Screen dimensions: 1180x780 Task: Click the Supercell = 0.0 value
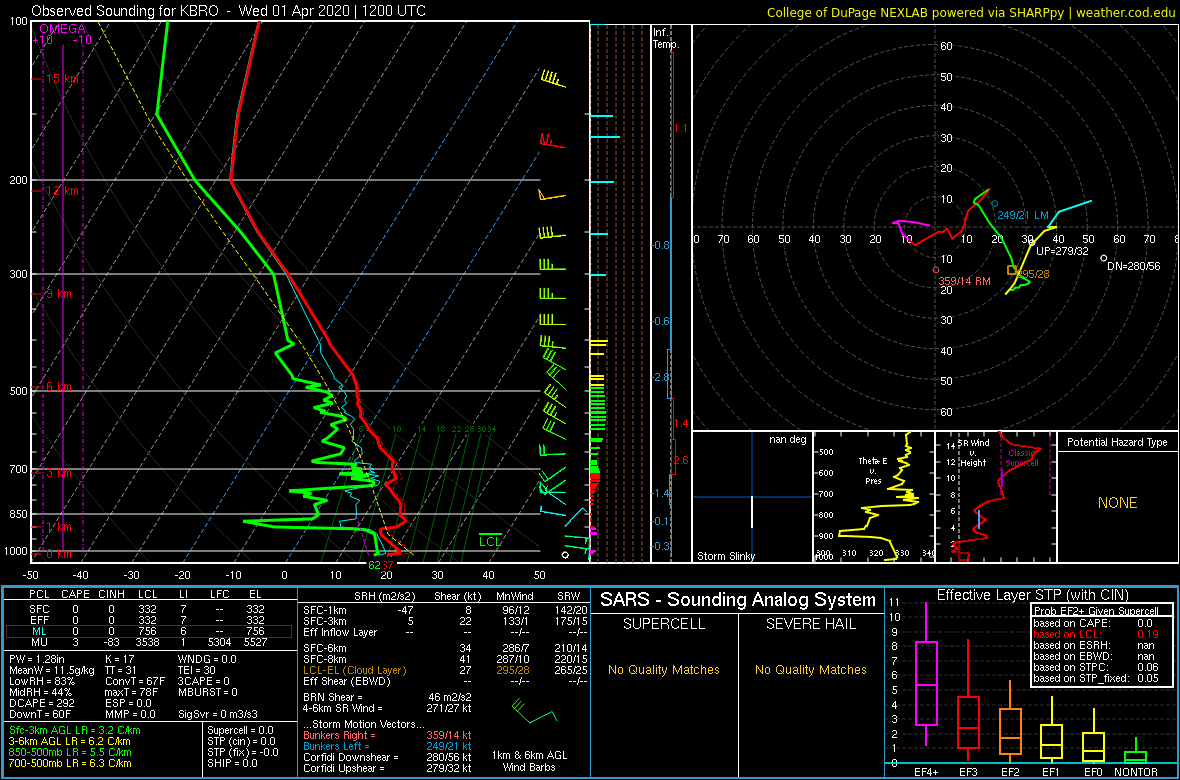click(242, 730)
